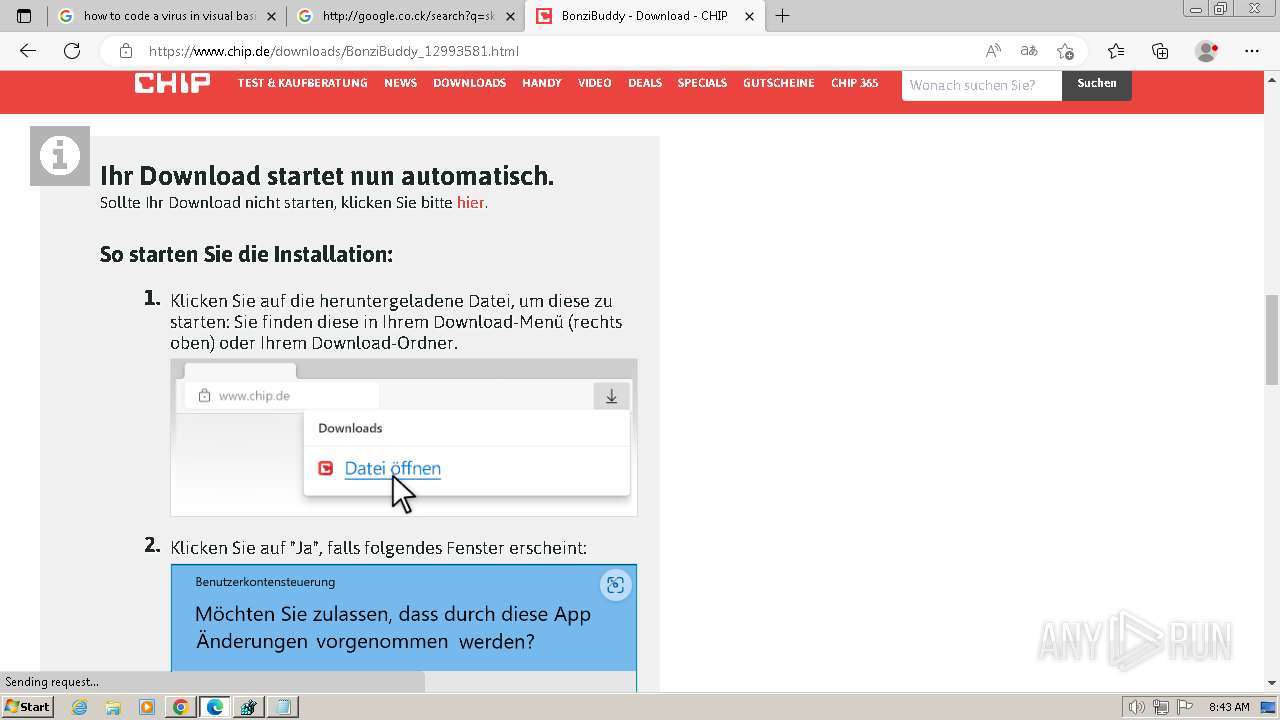Open the translate page icon
This screenshot has height=720, width=1280.
(1028, 51)
